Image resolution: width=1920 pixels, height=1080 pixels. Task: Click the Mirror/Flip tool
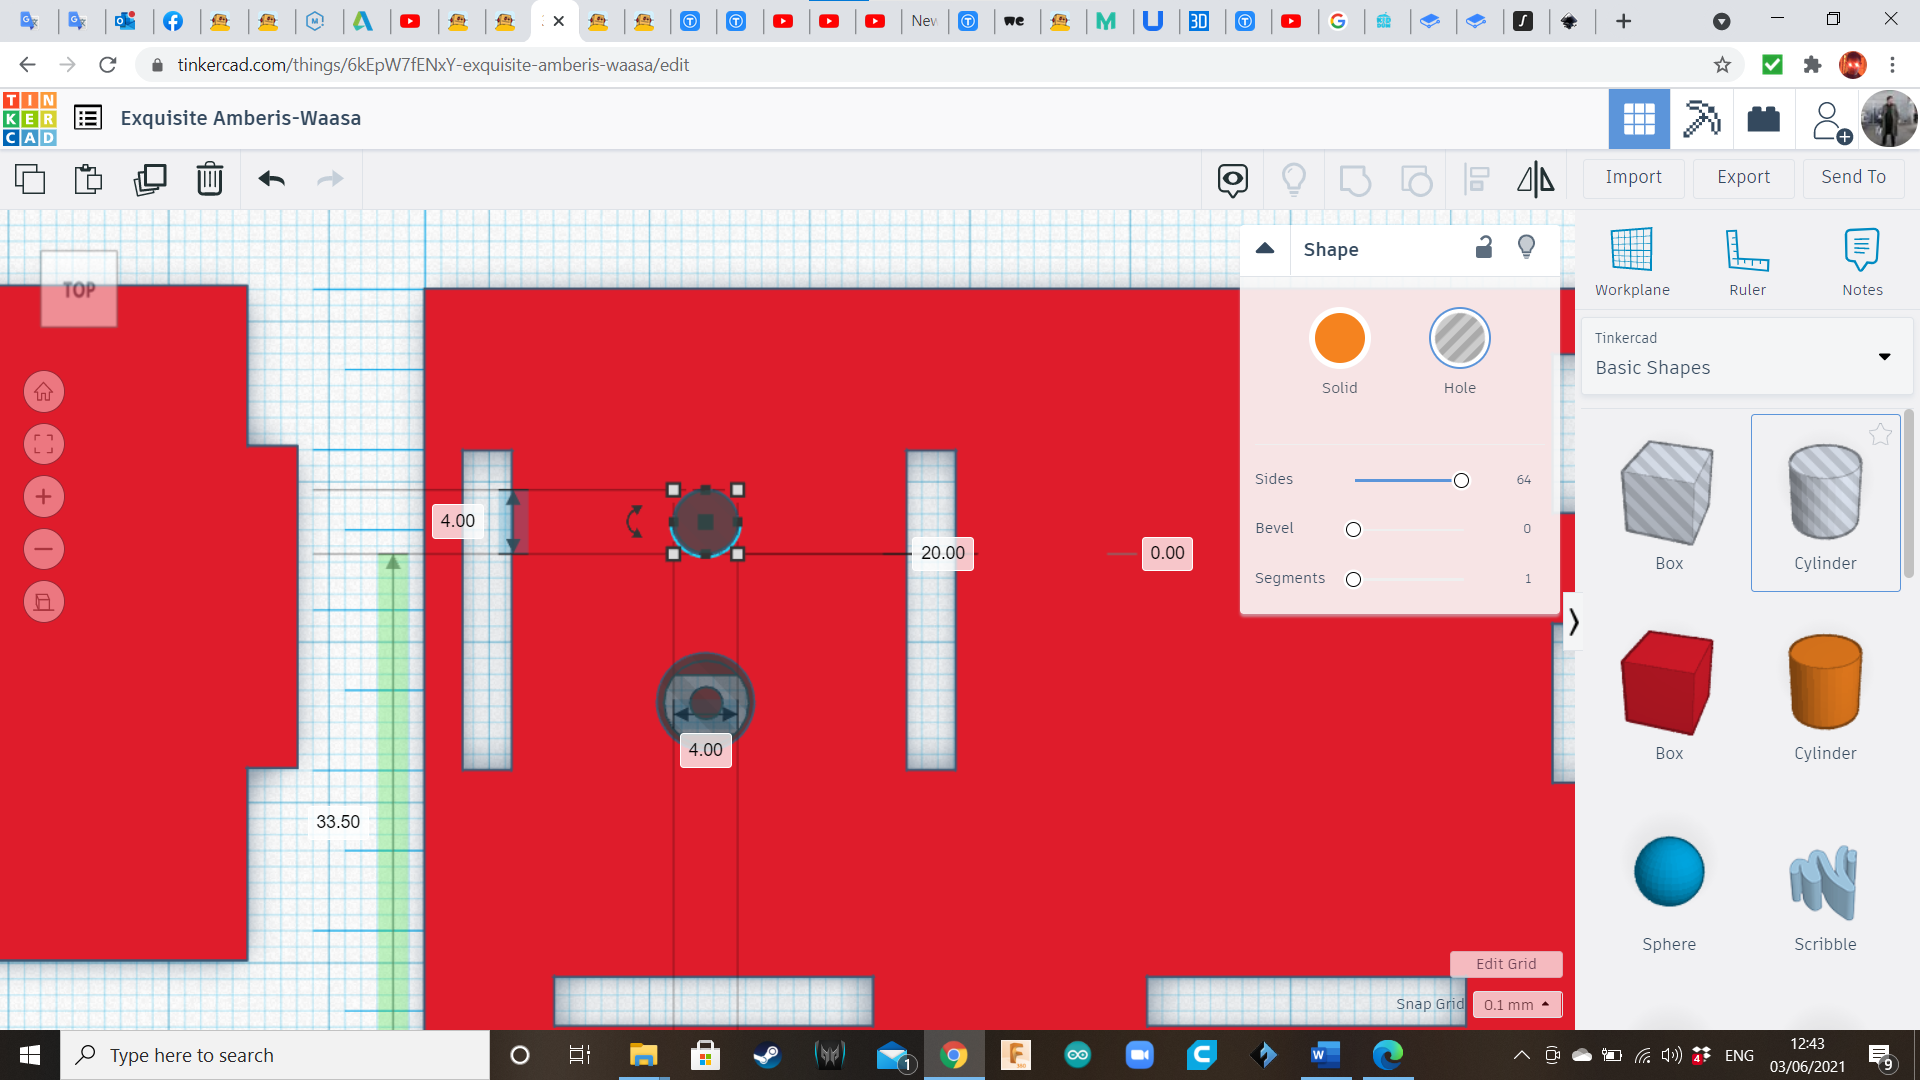tap(1536, 180)
